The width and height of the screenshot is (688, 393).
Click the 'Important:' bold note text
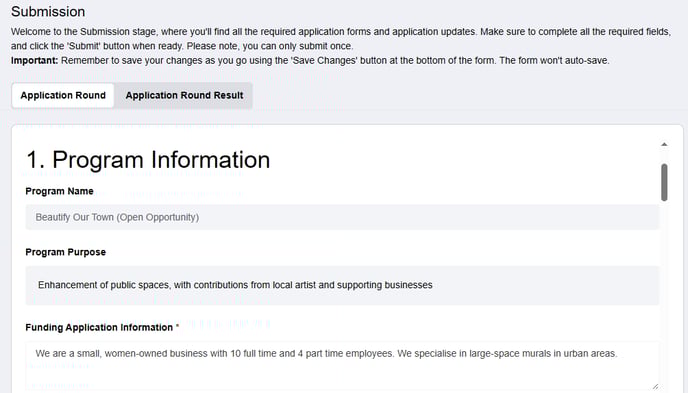[x=34, y=61]
